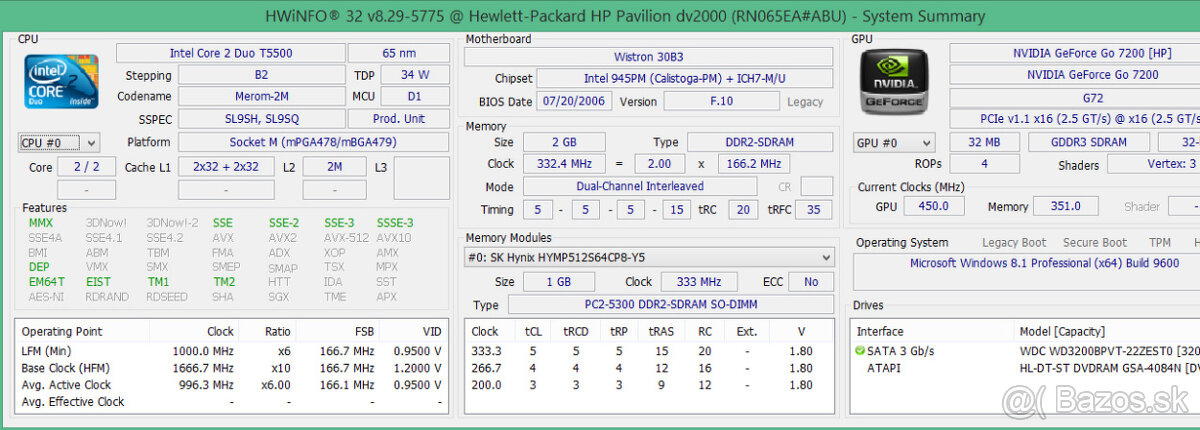Click the tRFC 35 timing field
Image resolution: width=1200 pixels, height=430 pixels.
(x=813, y=210)
